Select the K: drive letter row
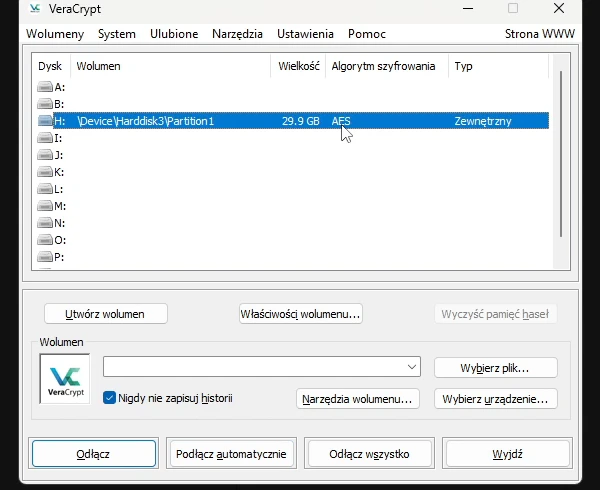 (x=59, y=172)
